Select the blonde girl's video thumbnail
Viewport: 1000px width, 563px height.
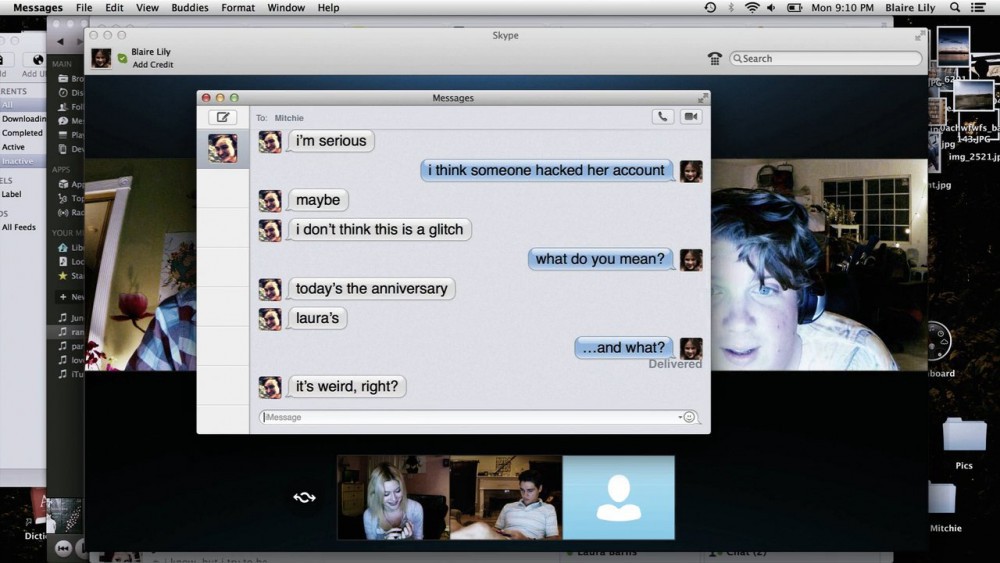(393, 497)
